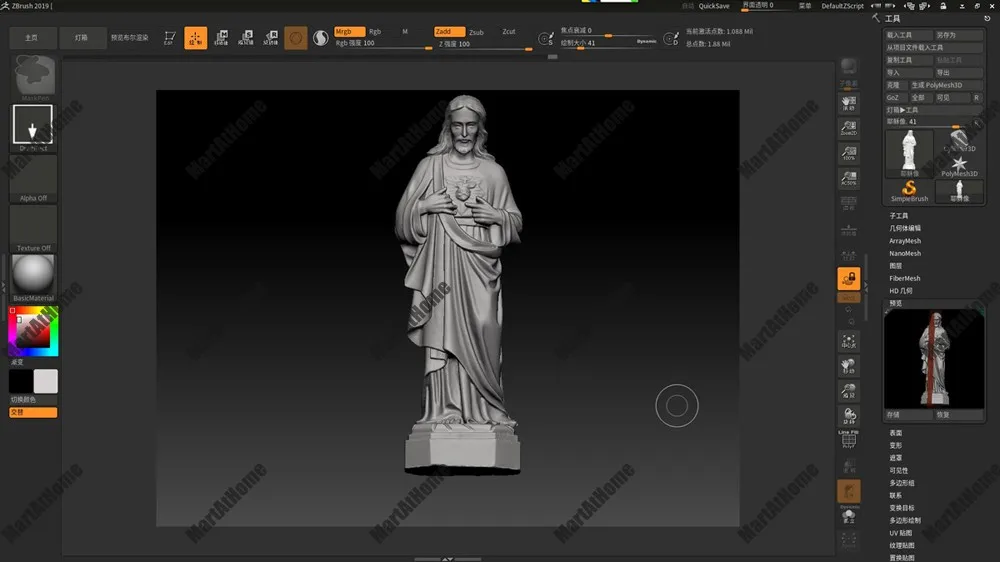Open the BasicMaterial sphere picker
This screenshot has height=562, width=1000.
click(33, 274)
